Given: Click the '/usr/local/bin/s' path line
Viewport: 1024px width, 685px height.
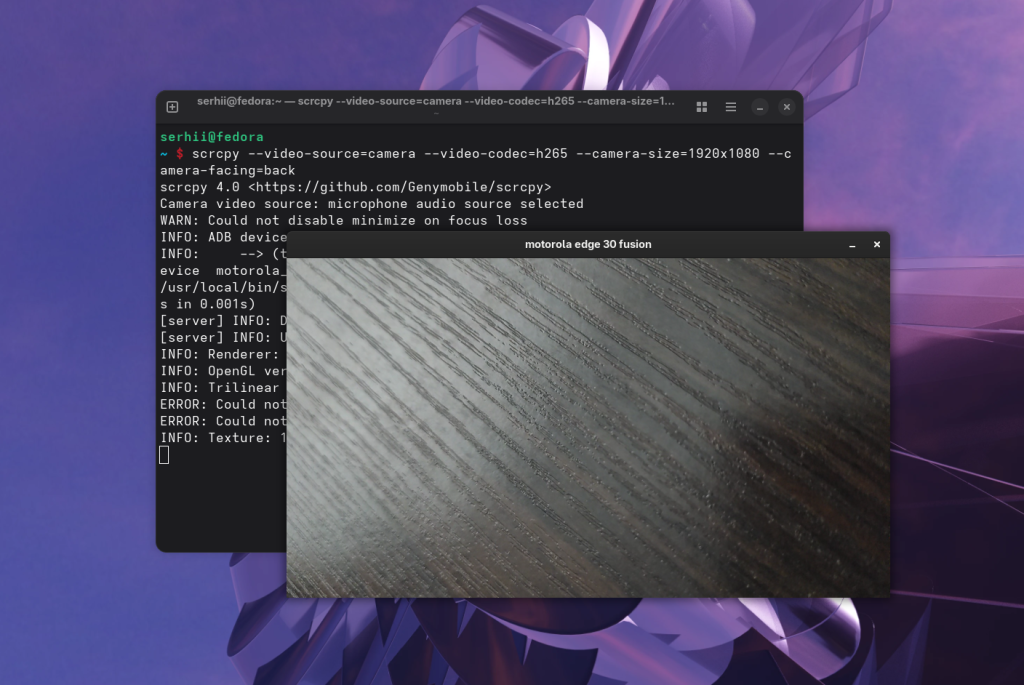Looking at the screenshot, I should pos(223,287).
